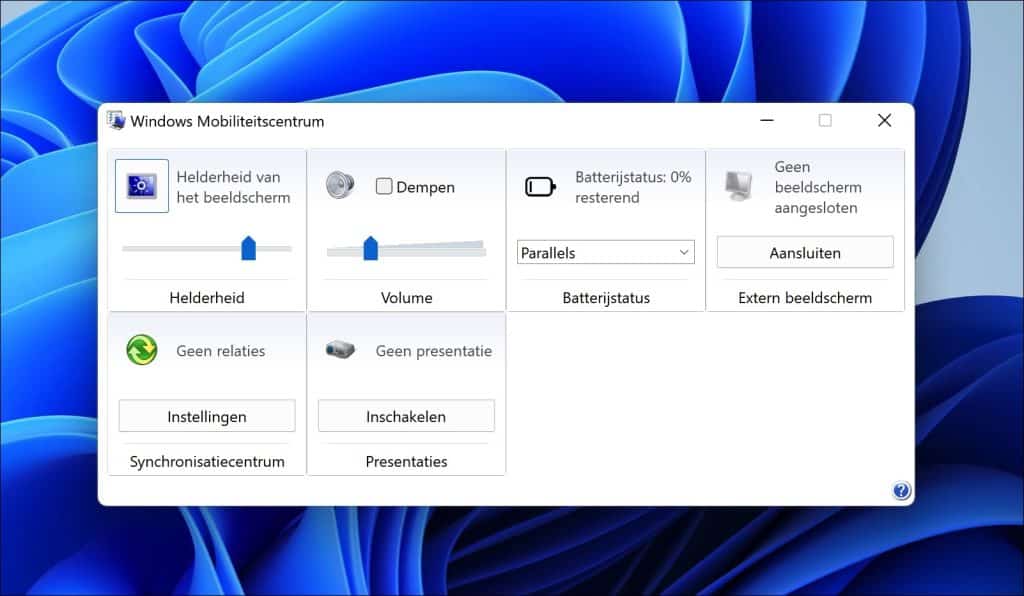The width and height of the screenshot is (1024, 596).
Task: Click the 'Geen beeldscherm aangesloten' text
Action: coord(818,187)
